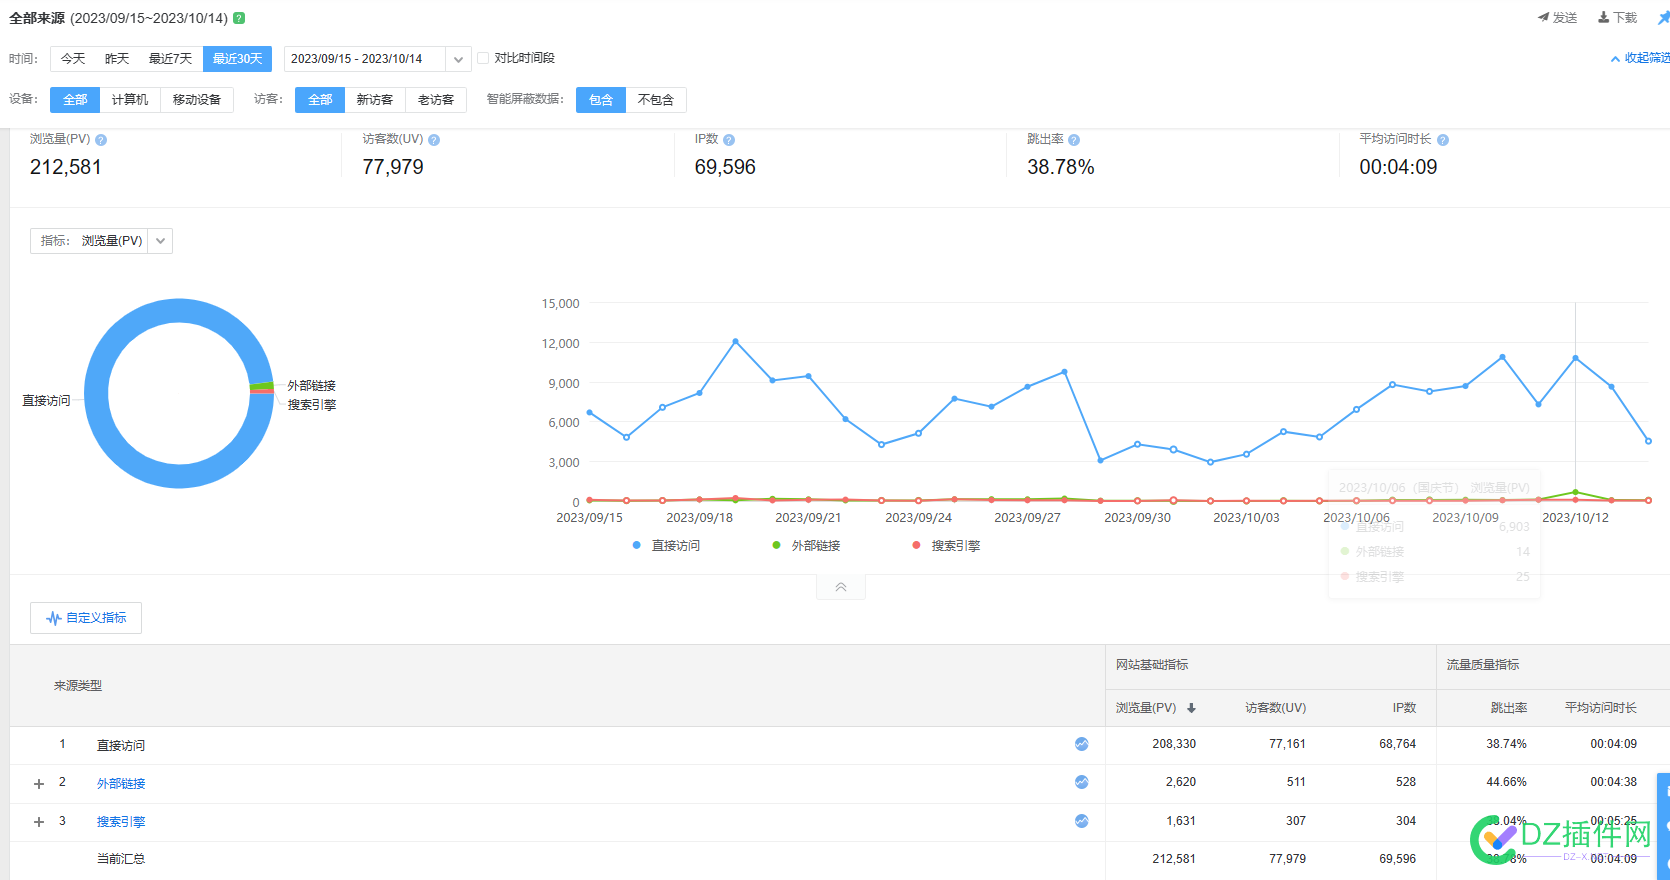
Task: Collapse the filters via 收起筛选
Action: pyautogui.click(x=1640, y=58)
